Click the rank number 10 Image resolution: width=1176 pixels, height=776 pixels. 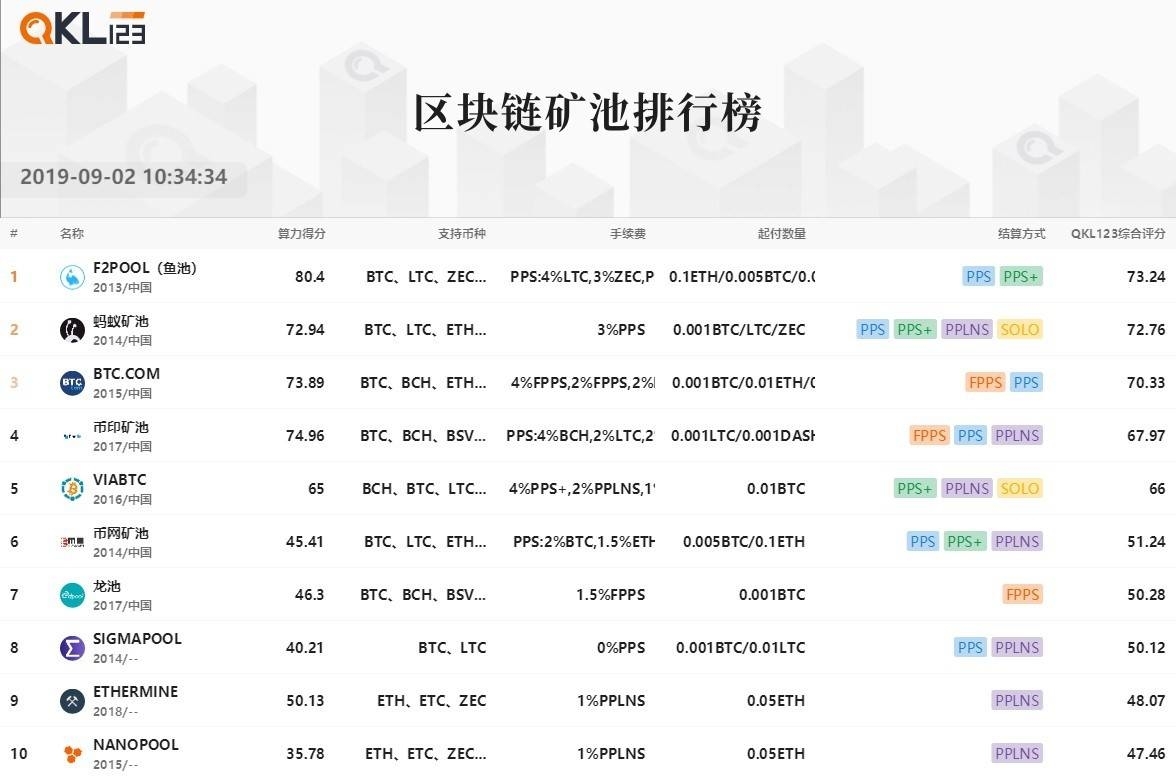[x=19, y=754]
